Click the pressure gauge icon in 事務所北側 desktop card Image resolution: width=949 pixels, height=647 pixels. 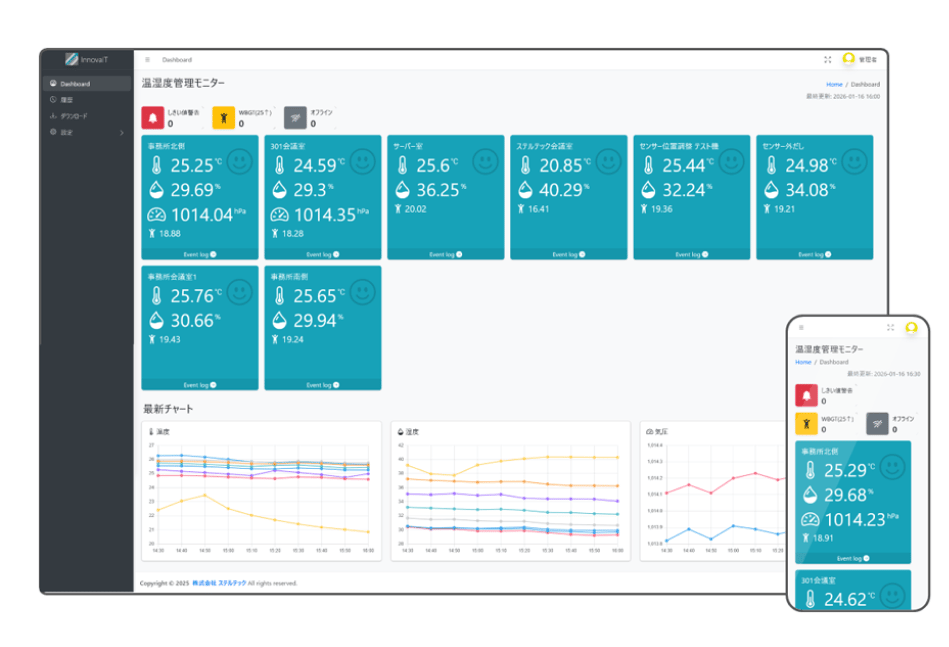[x=156, y=215]
